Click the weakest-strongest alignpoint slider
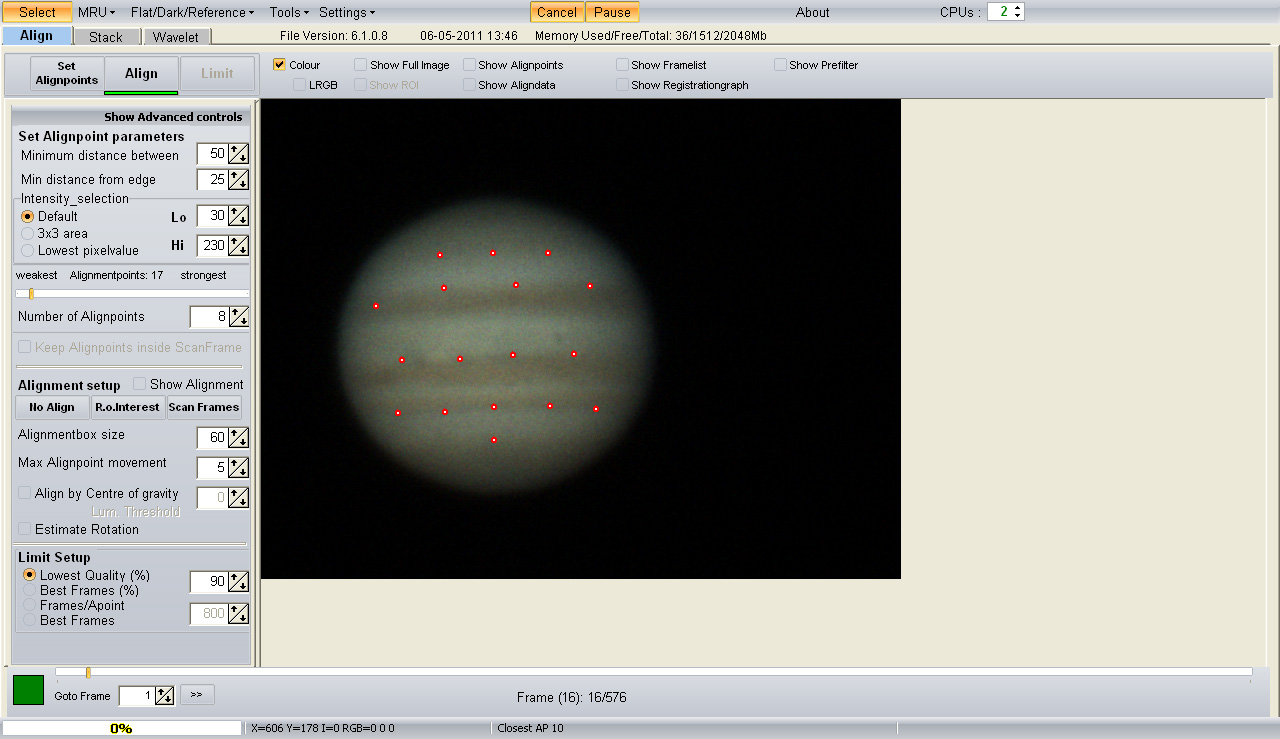Image resolution: width=1280 pixels, height=739 pixels. pyautogui.click(x=132, y=293)
